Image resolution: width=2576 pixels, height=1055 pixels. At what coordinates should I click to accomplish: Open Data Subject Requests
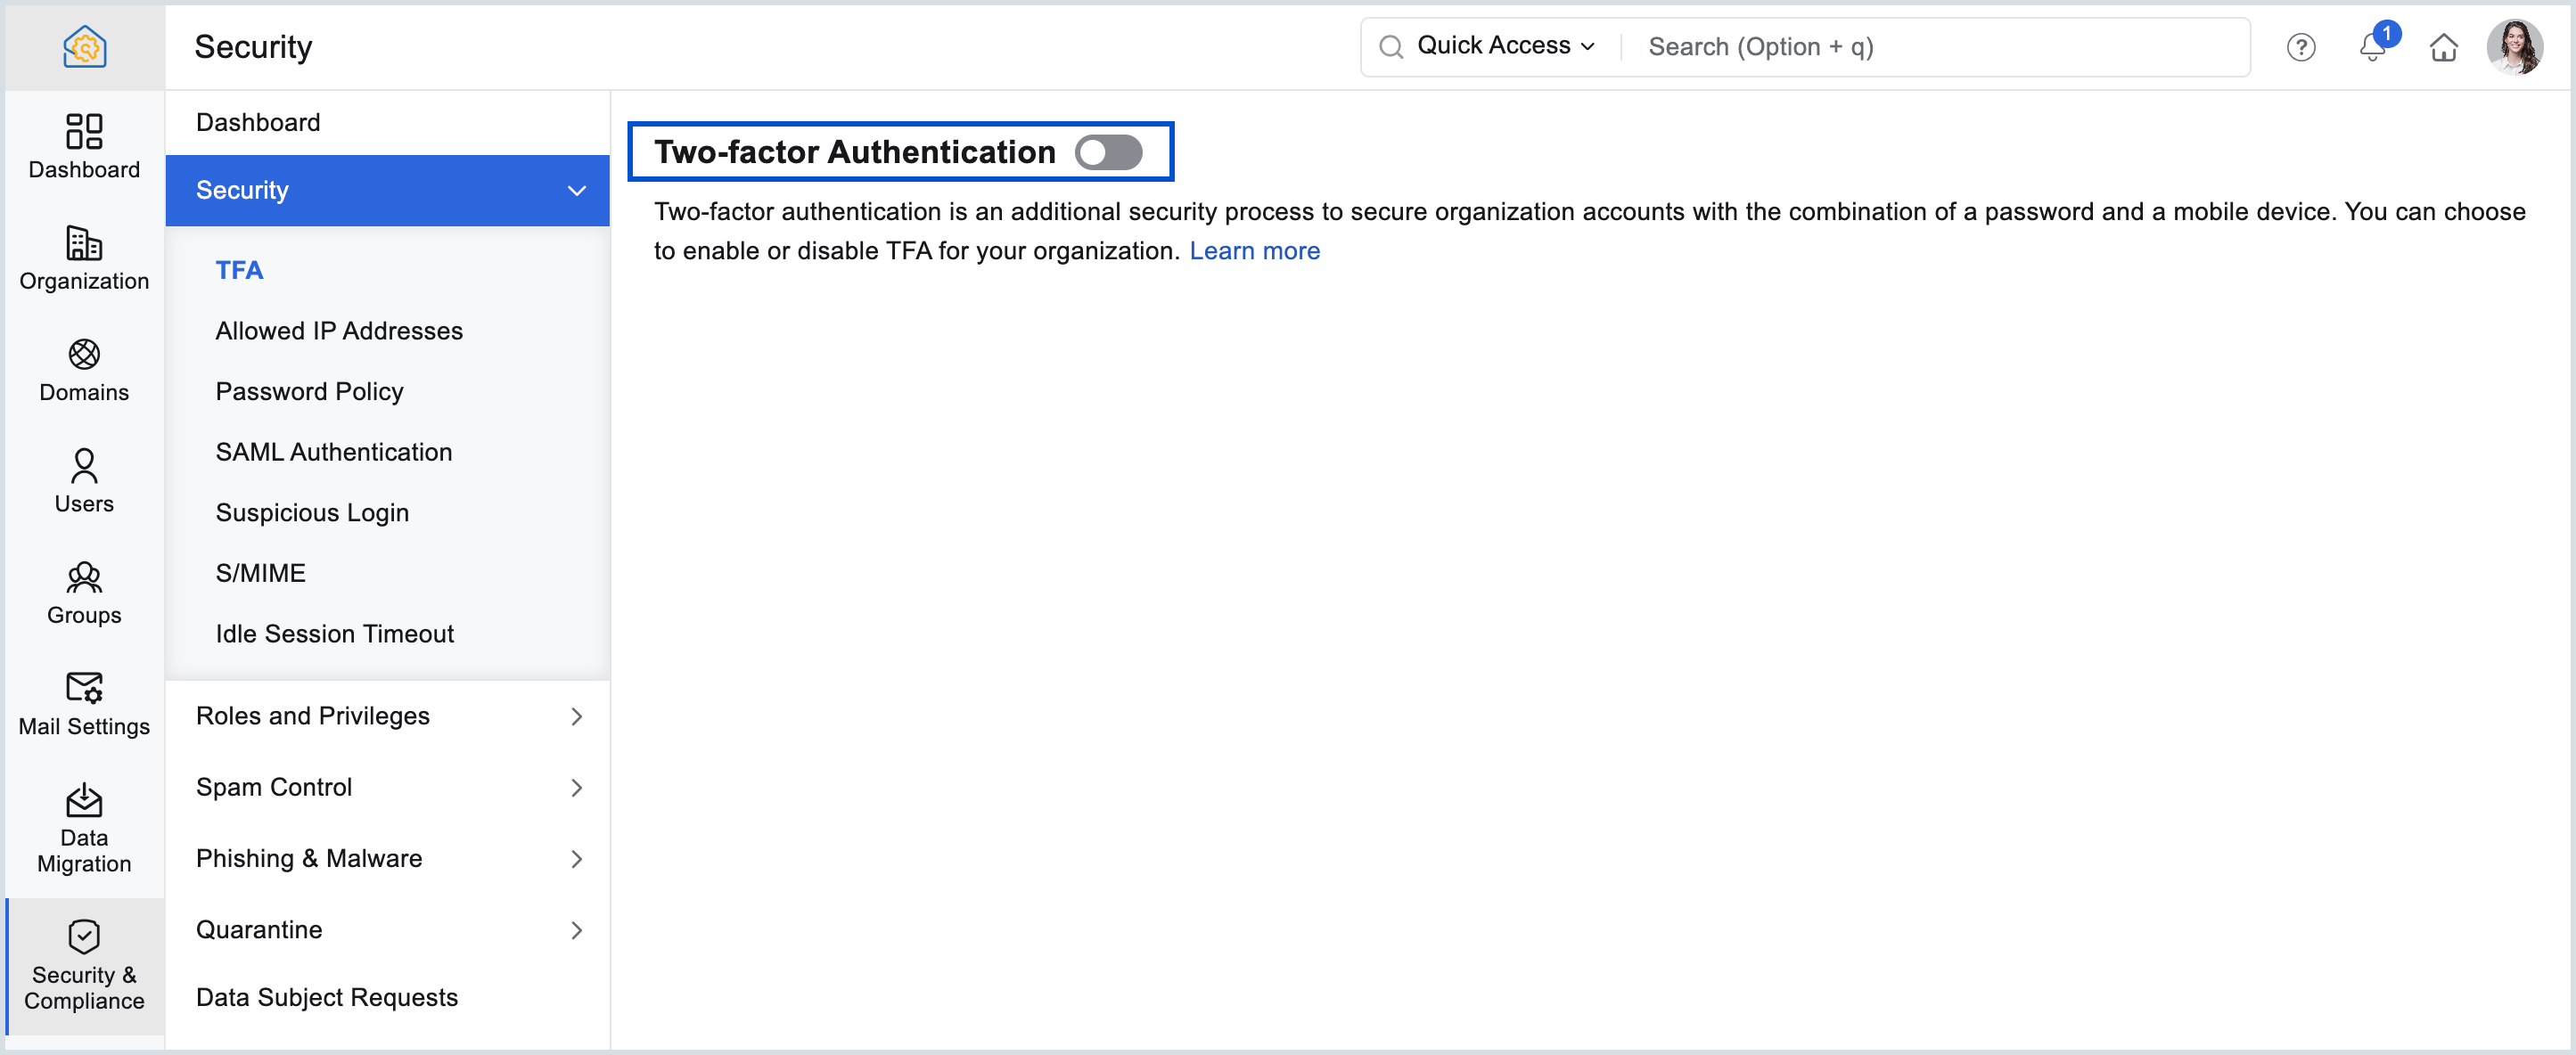pos(326,996)
